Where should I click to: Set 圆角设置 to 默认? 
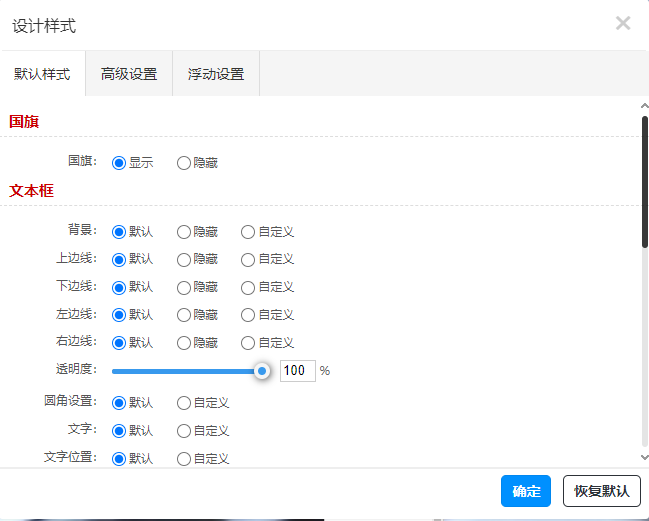pyautogui.click(x=119, y=403)
